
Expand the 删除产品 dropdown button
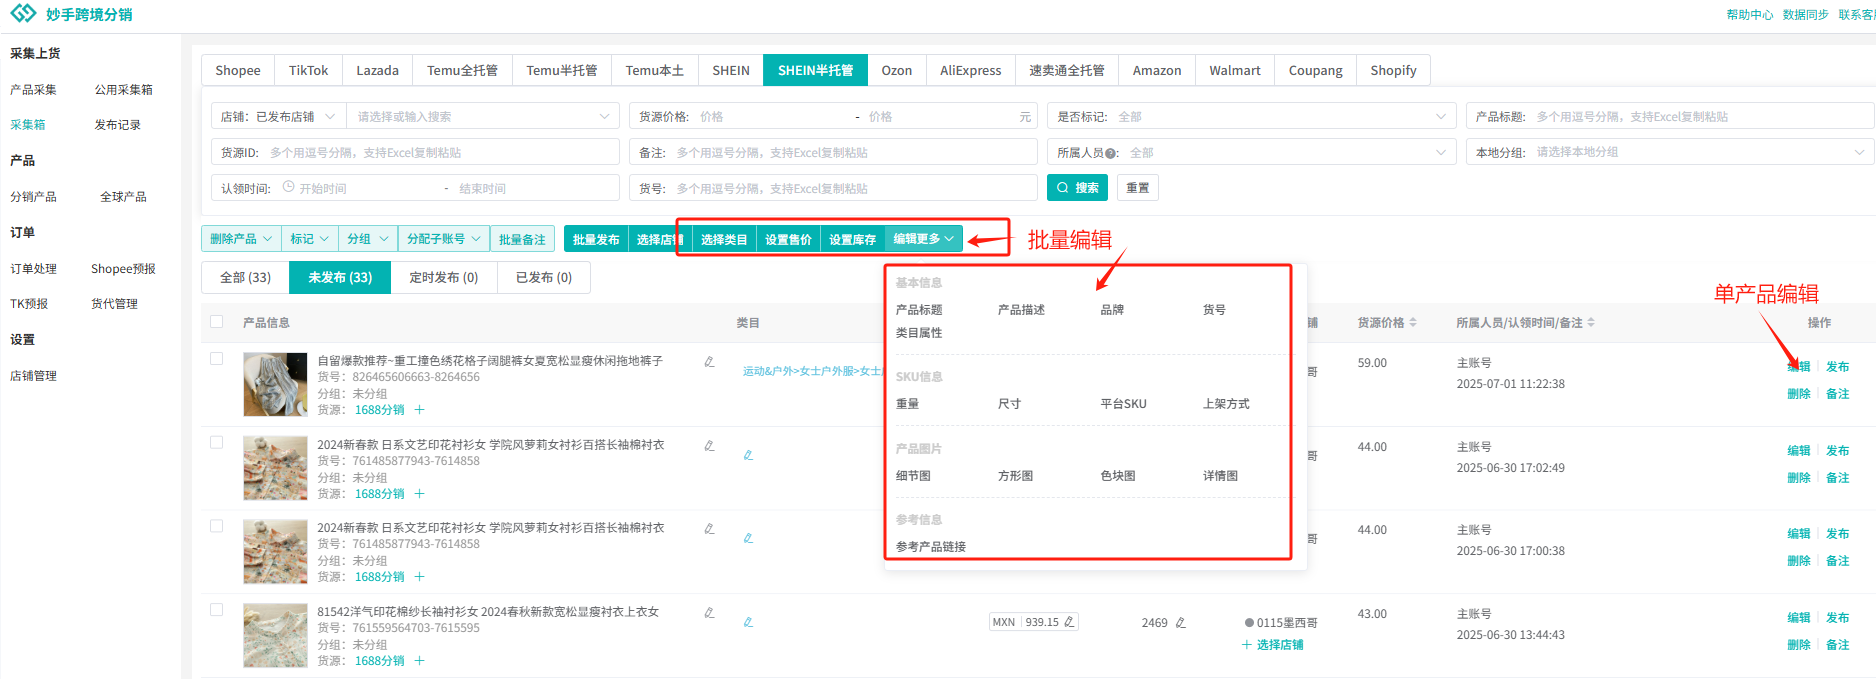click(241, 239)
